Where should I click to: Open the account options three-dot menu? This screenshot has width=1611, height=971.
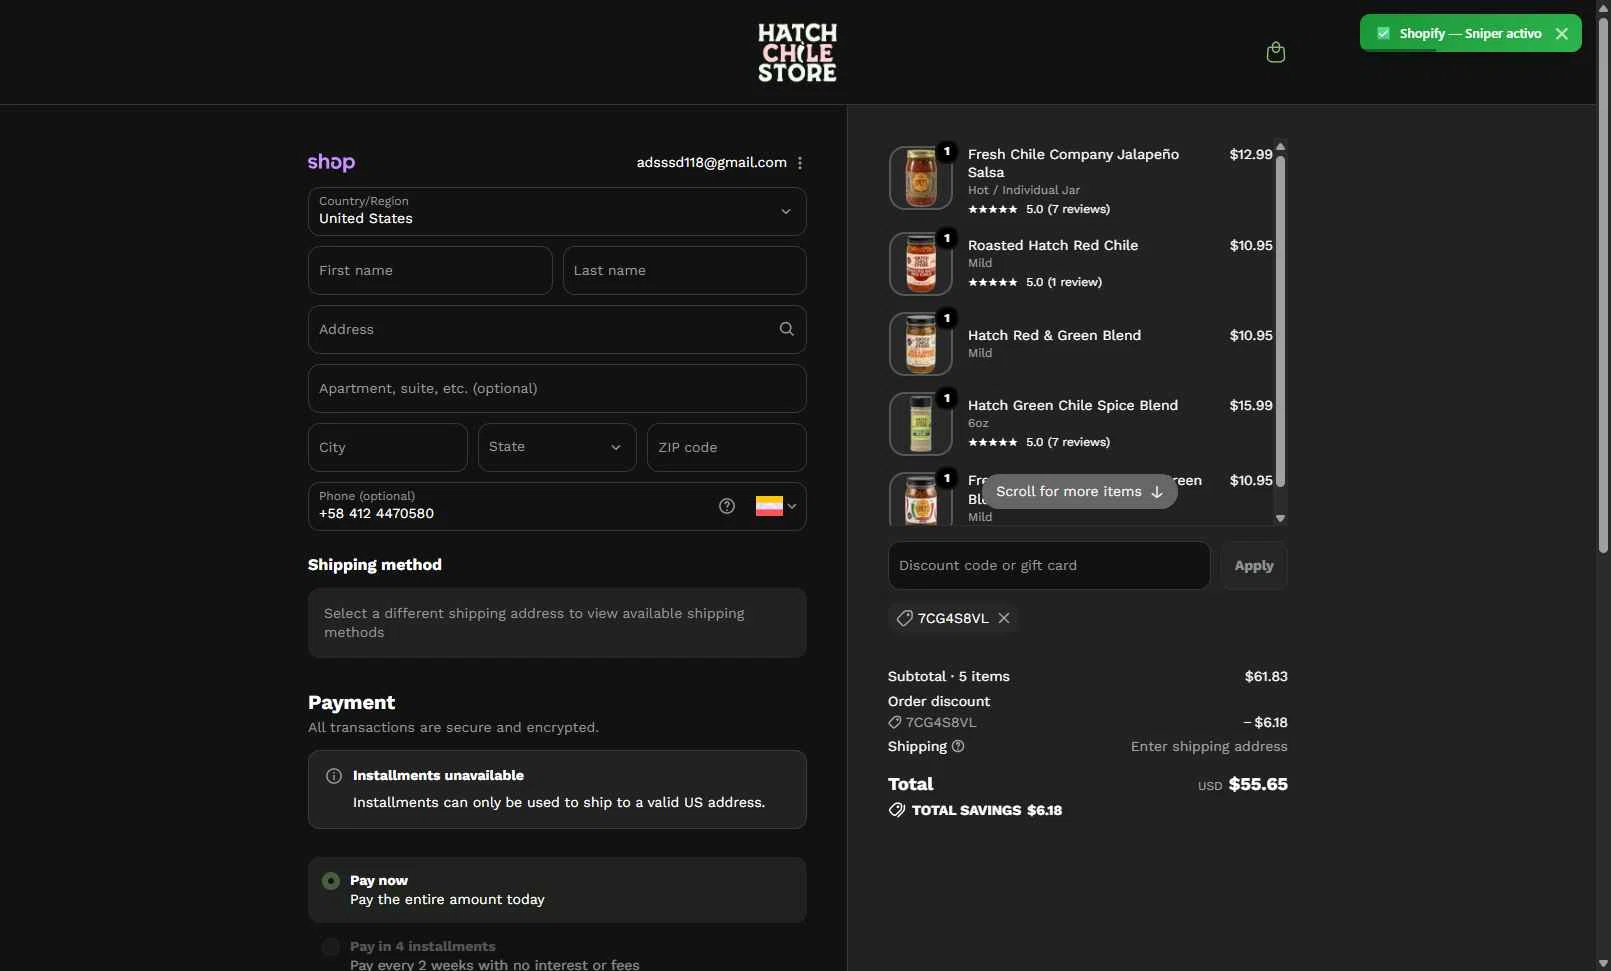click(800, 163)
